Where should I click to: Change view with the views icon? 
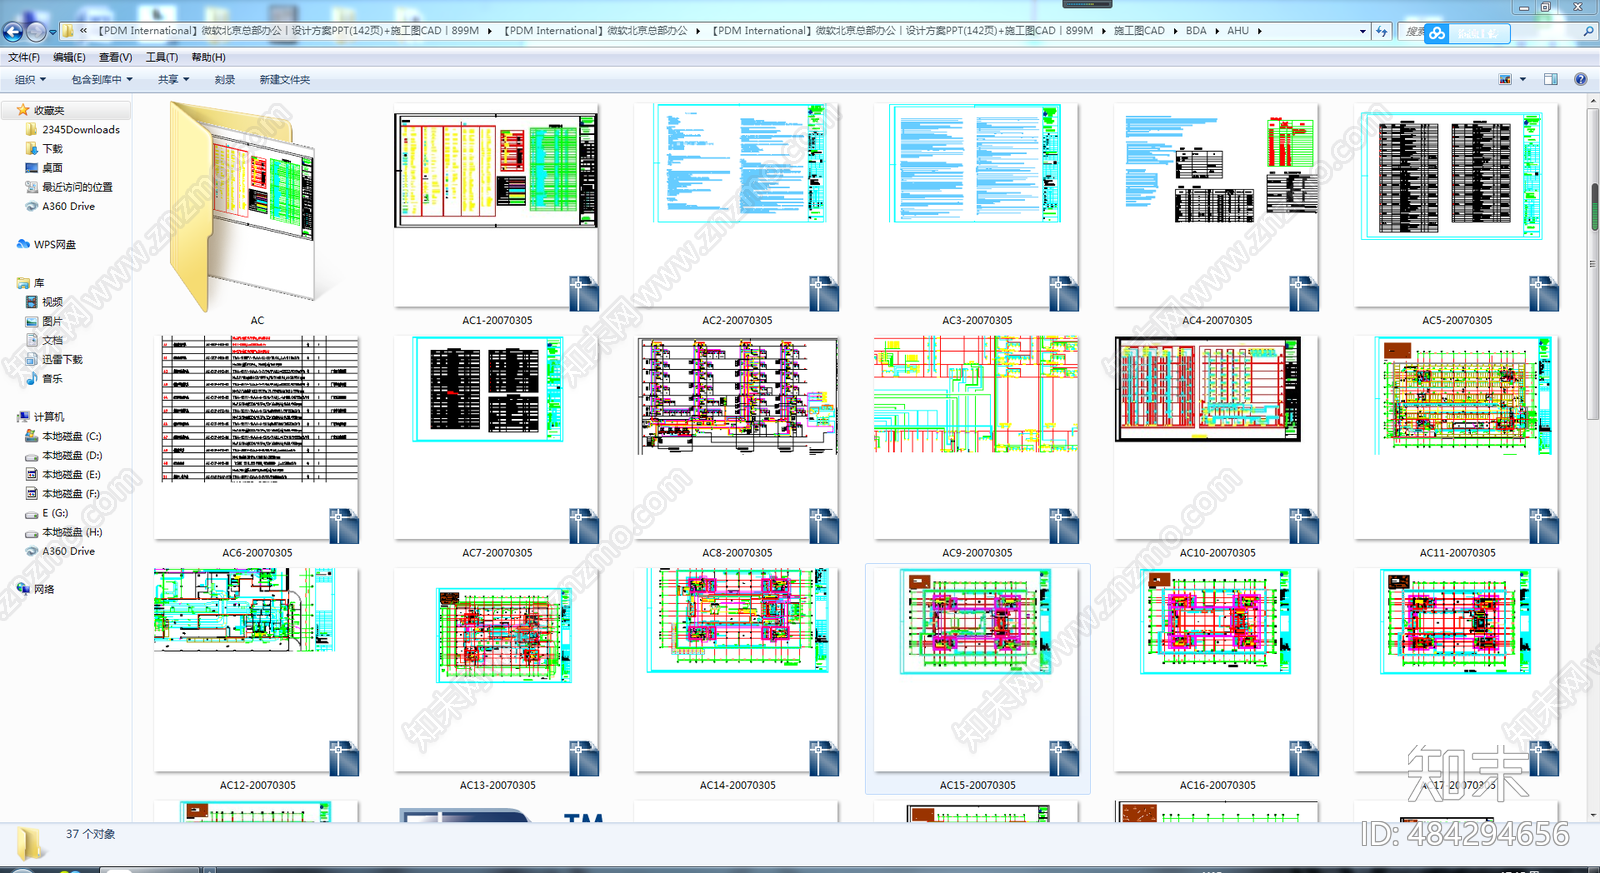click(x=1505, y=79)
